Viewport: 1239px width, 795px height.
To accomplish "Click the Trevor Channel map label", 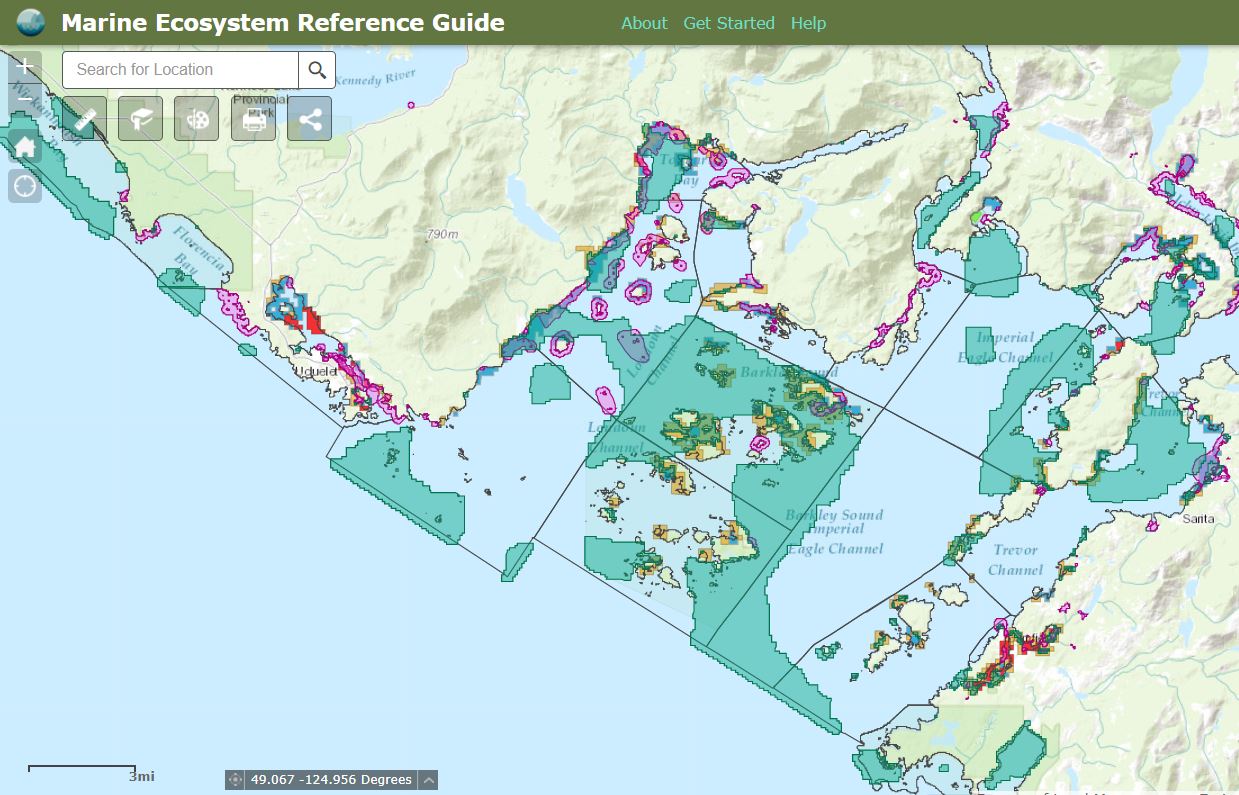I will [x=1016, y=560].
